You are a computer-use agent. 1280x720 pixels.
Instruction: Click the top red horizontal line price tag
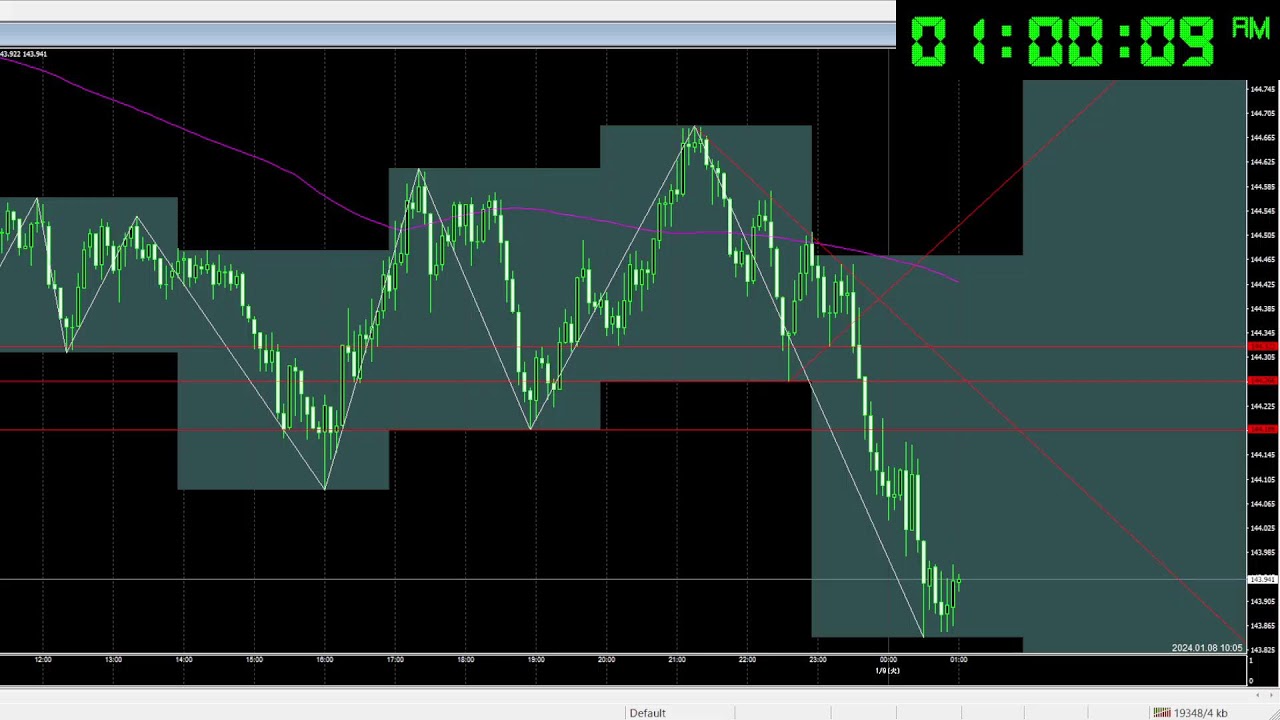click(x=1262, y=347)
